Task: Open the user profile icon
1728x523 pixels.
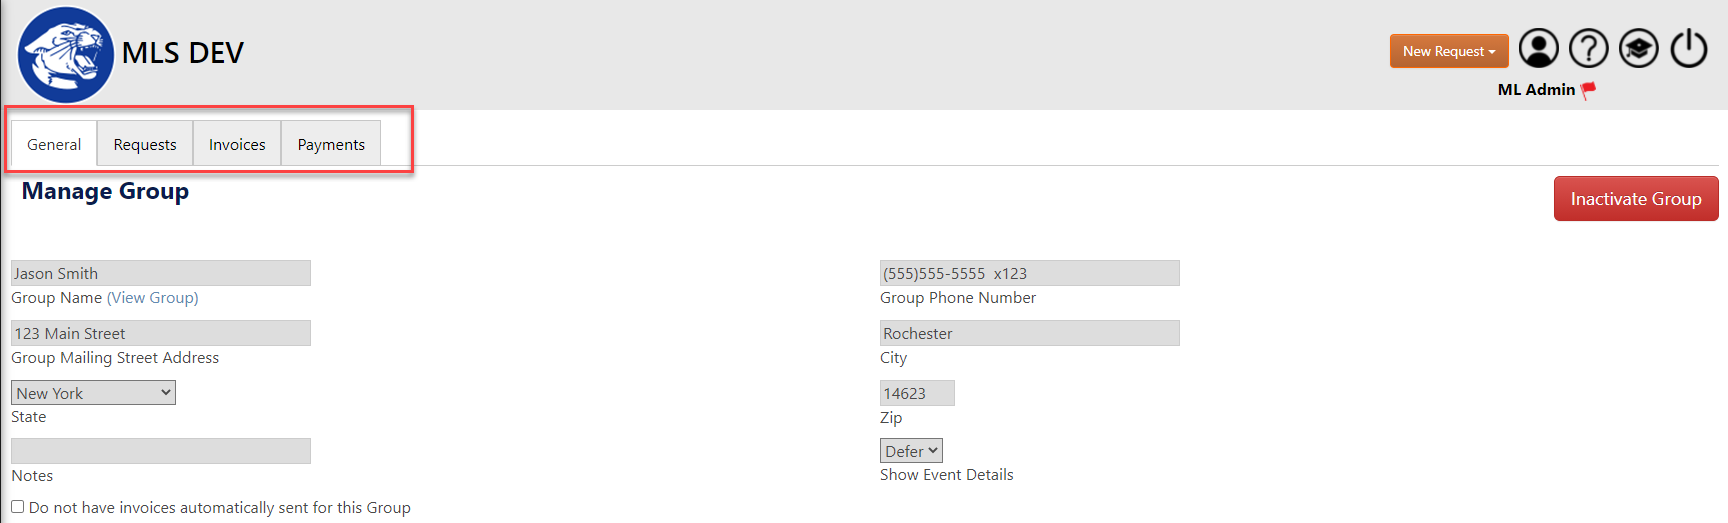Action: (1539, 48)
